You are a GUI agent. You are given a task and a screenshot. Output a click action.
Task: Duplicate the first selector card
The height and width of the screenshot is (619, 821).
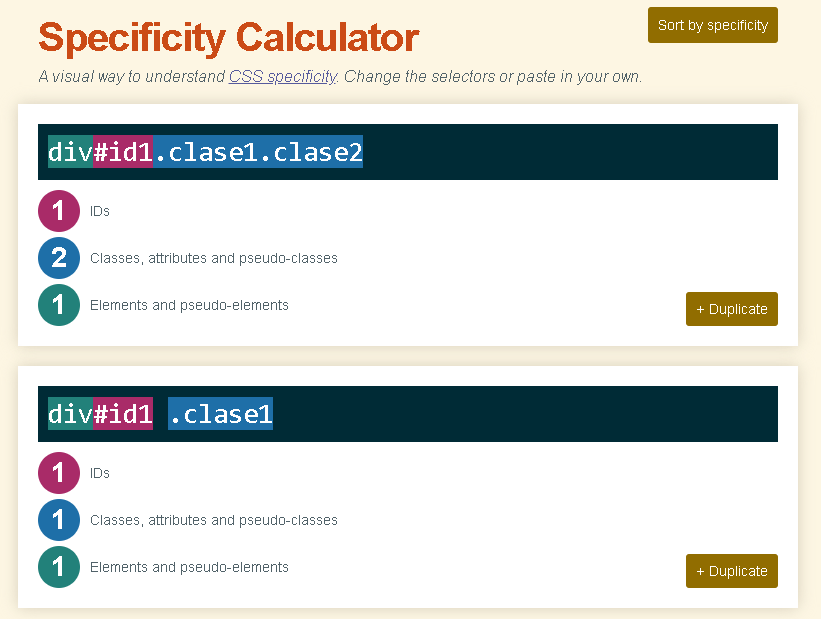point(731,309)
